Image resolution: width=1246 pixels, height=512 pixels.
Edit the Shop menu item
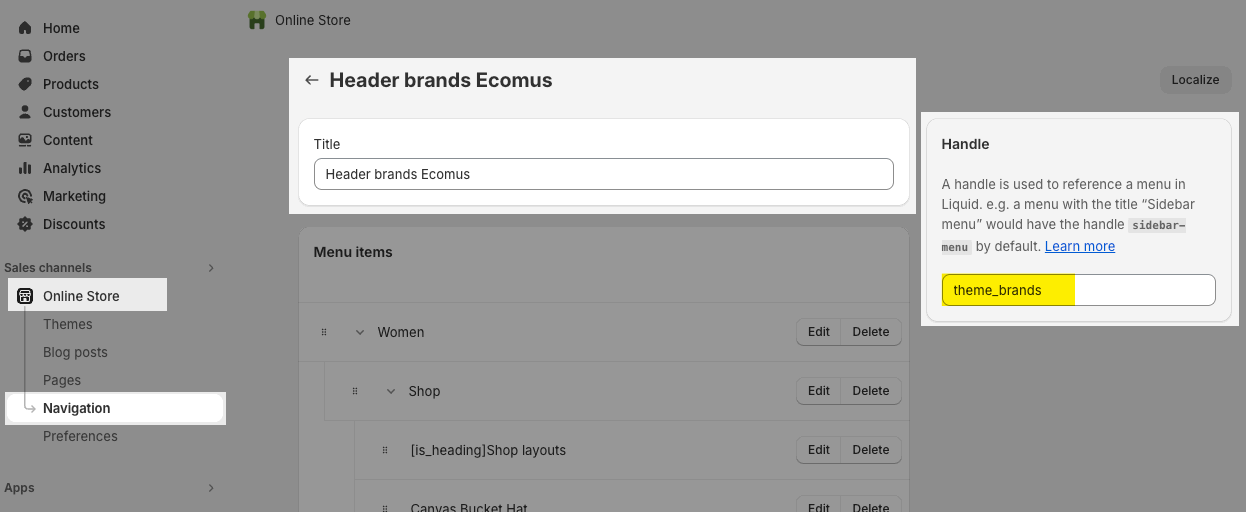[x=818, y=391]
